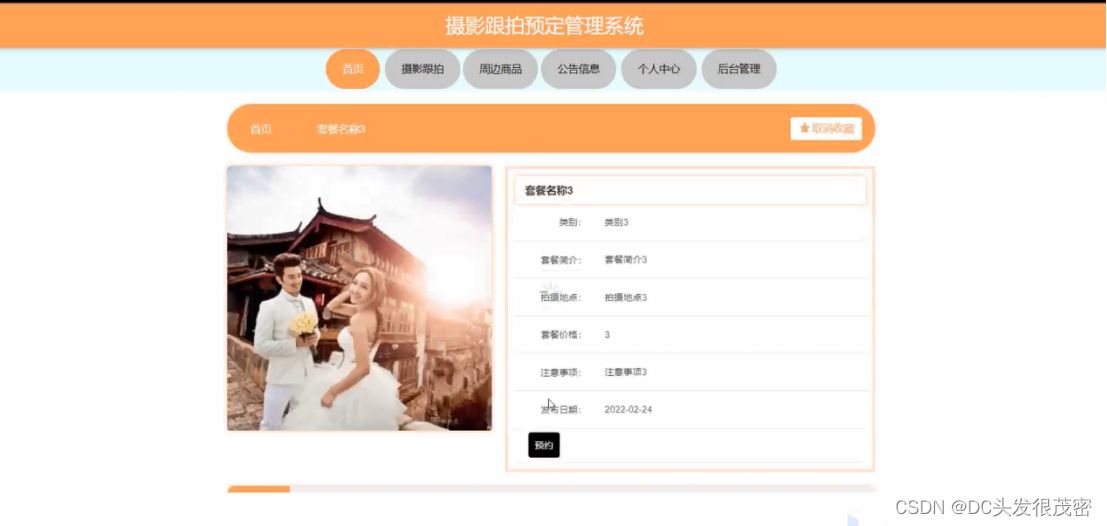Screen dimensions: 1107x526
Task: Click the 套餐简介: label
Action: coord(561,260)
